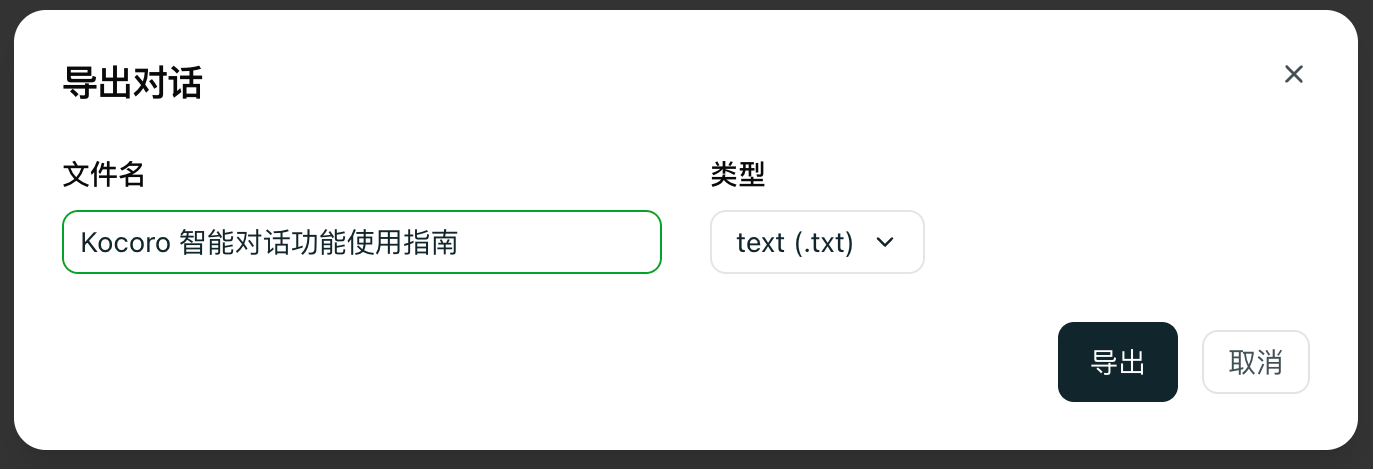Click the 导出对话 dialog title
The width and height of the screenshot is (1374, 470).
[132, 83]
